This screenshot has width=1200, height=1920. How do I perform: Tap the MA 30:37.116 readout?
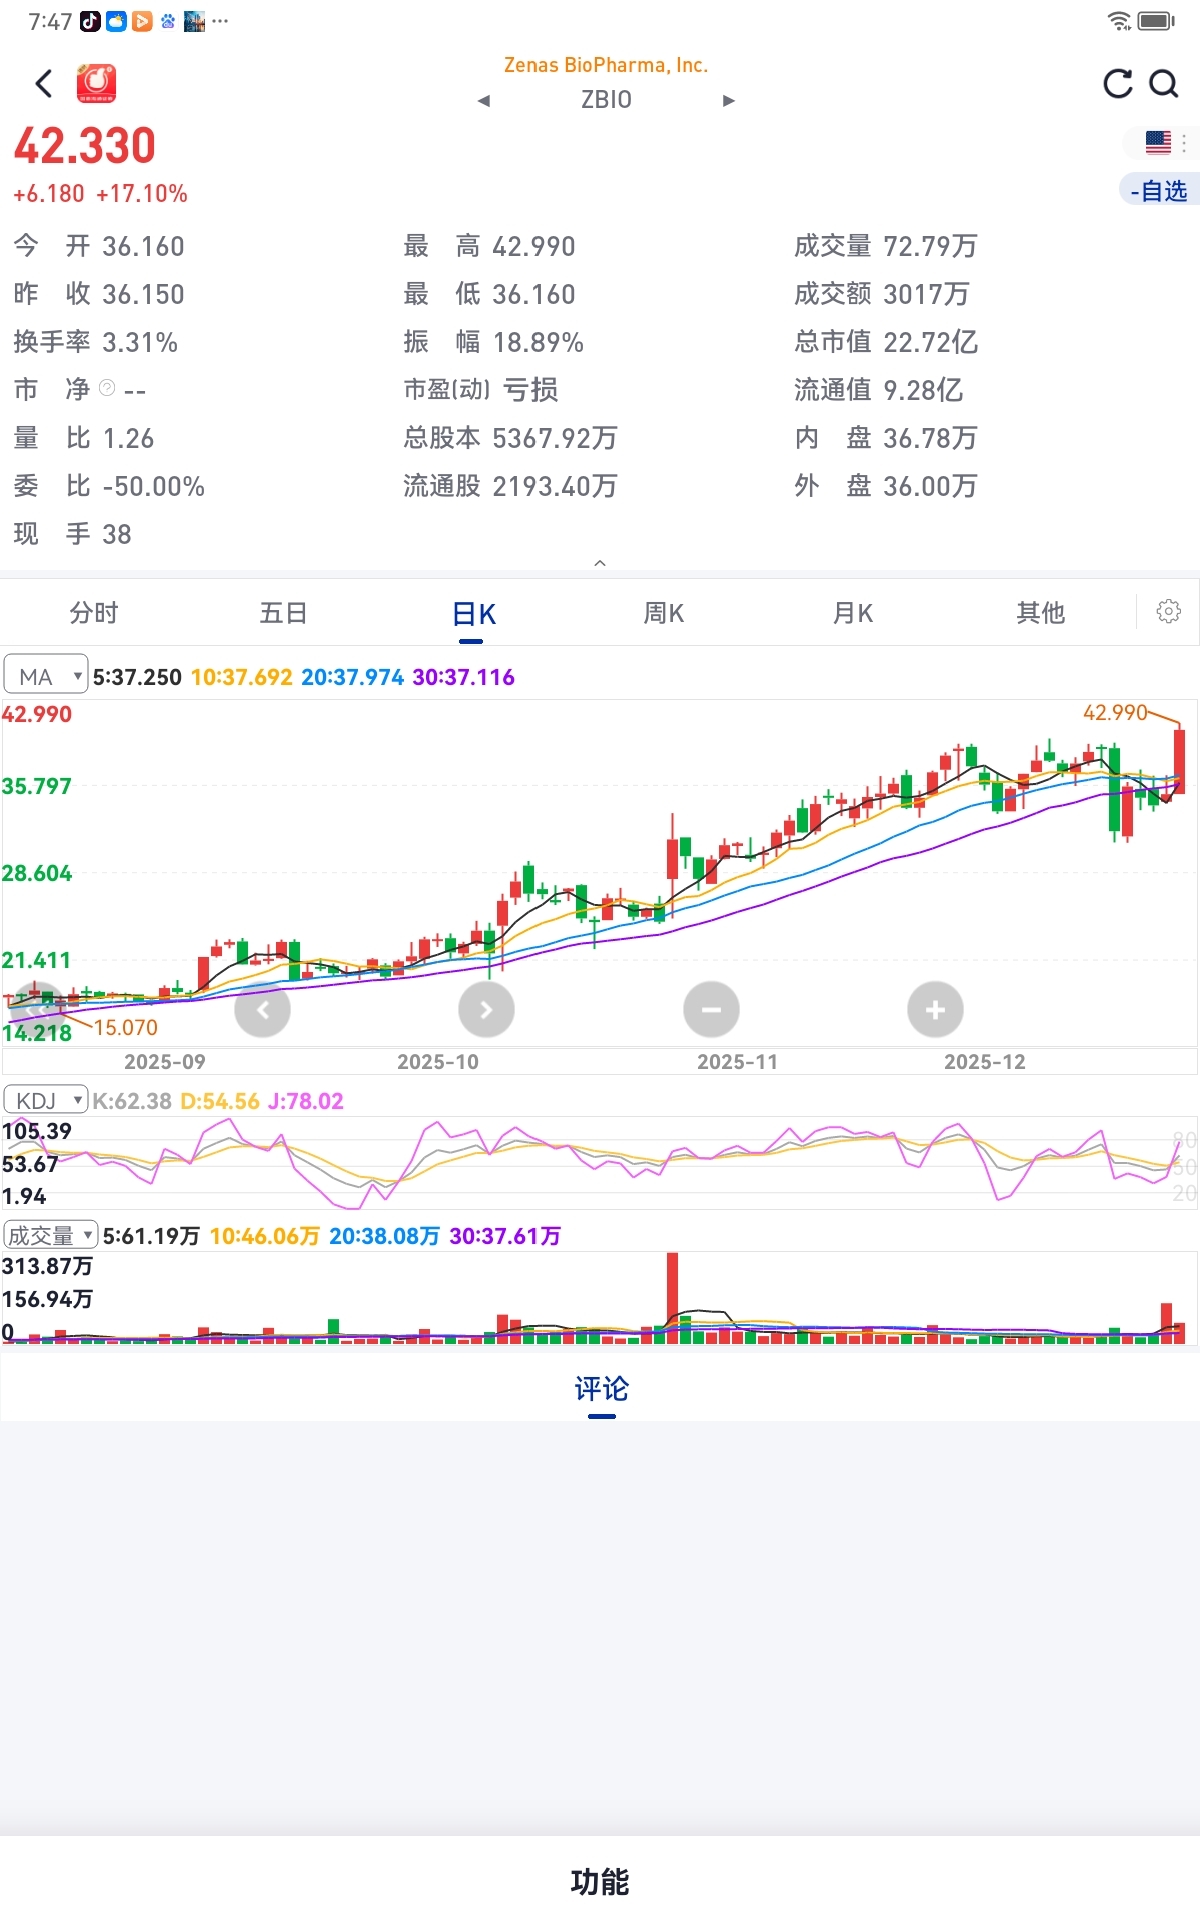tap(463, 677)
